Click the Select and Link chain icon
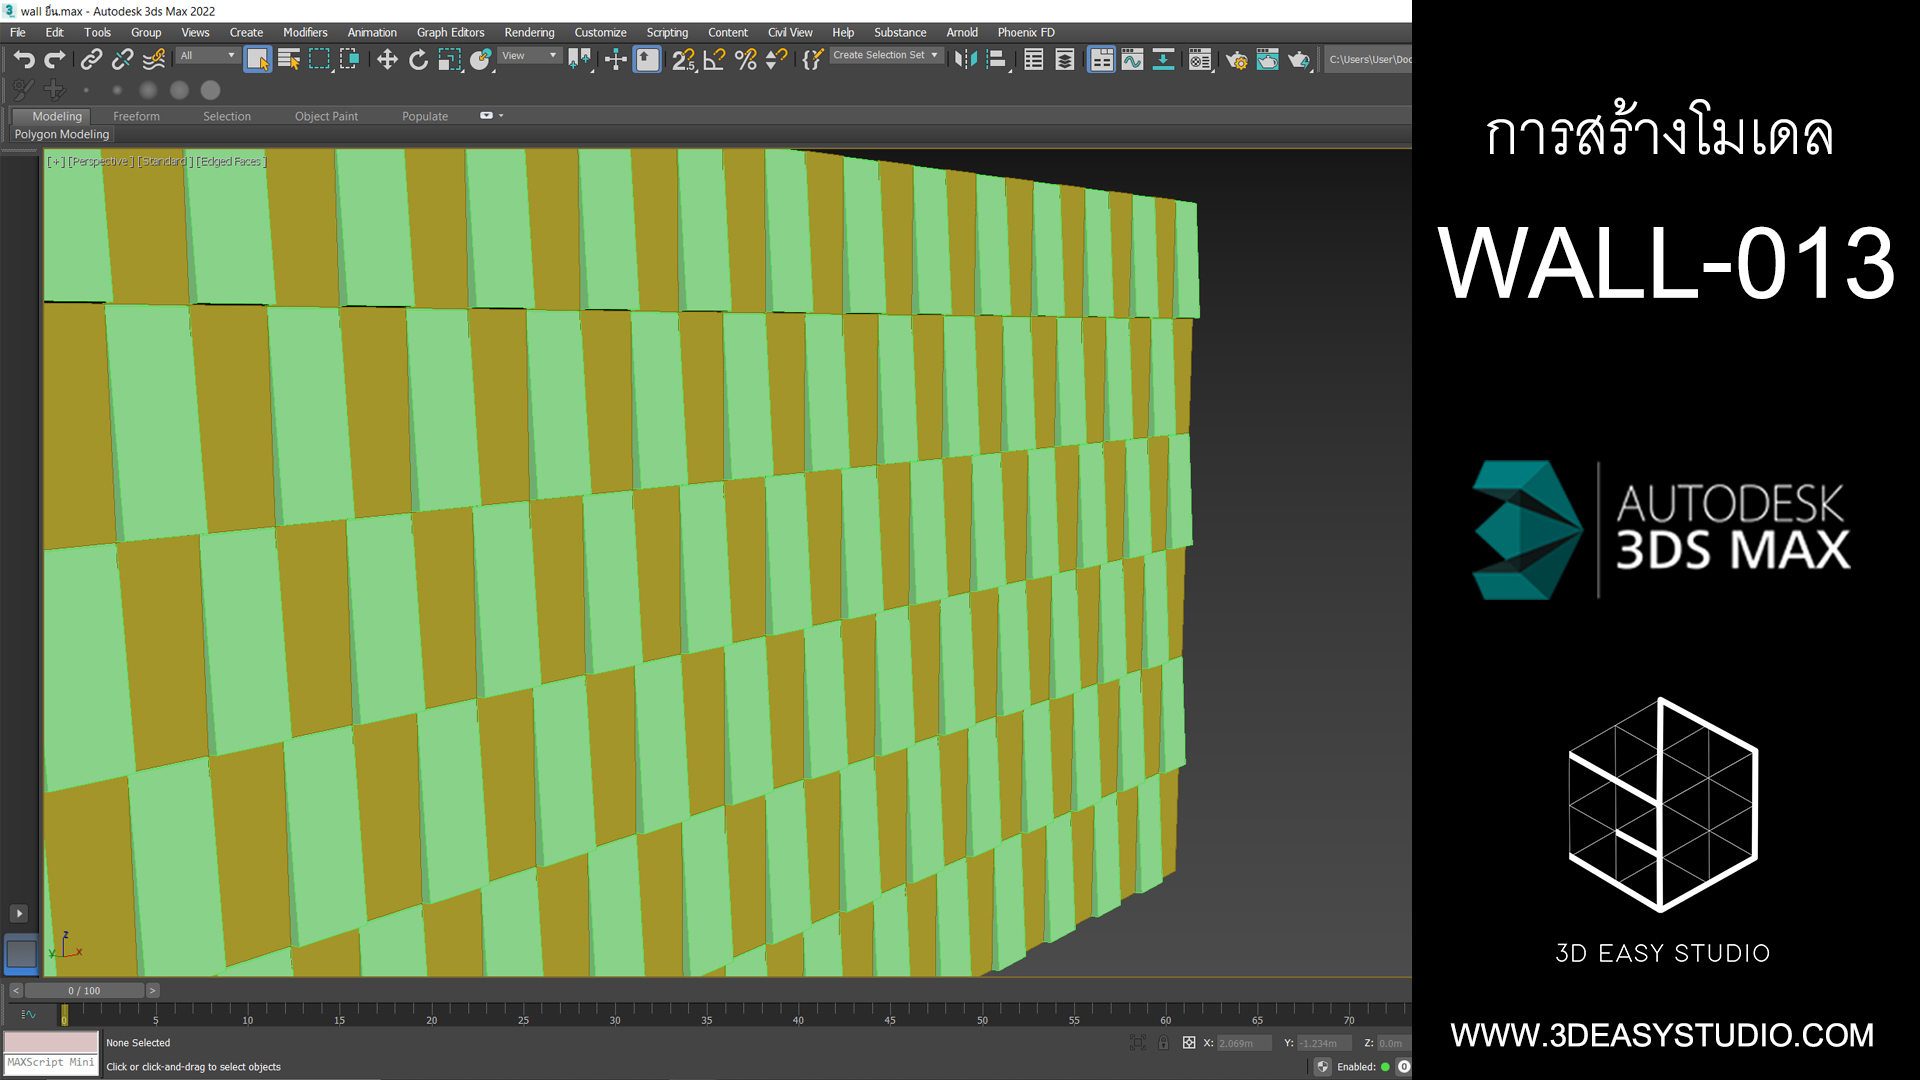 click(91, 60)
